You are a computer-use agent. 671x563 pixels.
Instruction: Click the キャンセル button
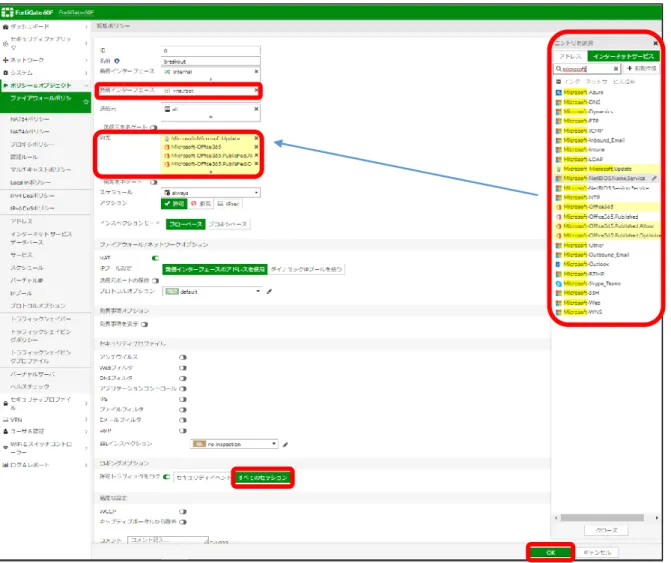pyautogui.click(x=597, y=552)
